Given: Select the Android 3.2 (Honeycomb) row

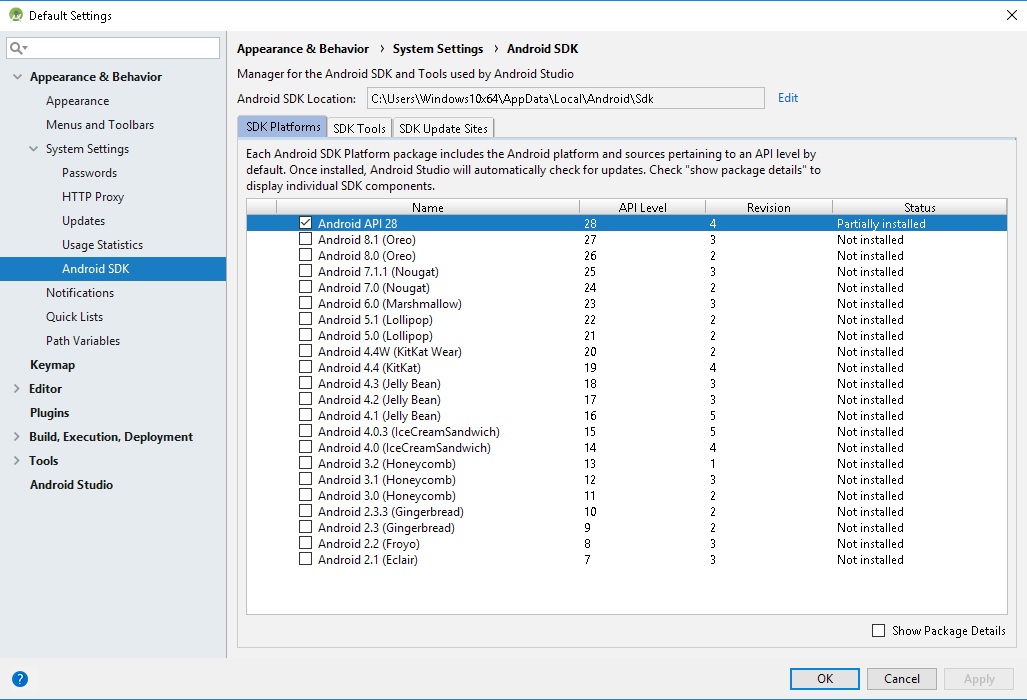Looking at the screenshot, I should 627,464.
